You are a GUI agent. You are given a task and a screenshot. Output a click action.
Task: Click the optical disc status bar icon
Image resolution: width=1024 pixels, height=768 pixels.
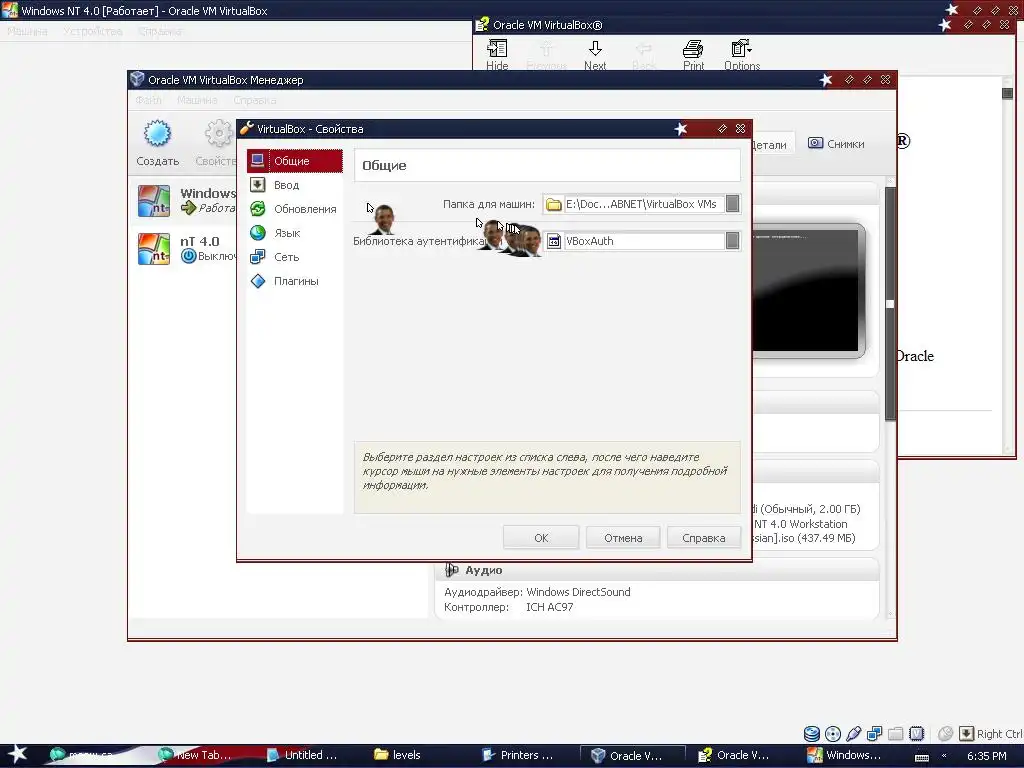tap(833, 733)
